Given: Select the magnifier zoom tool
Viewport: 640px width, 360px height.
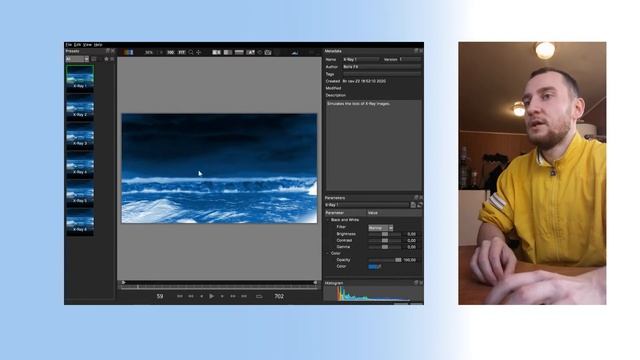Looking at the screenshot, I should (x=191, y=52).
